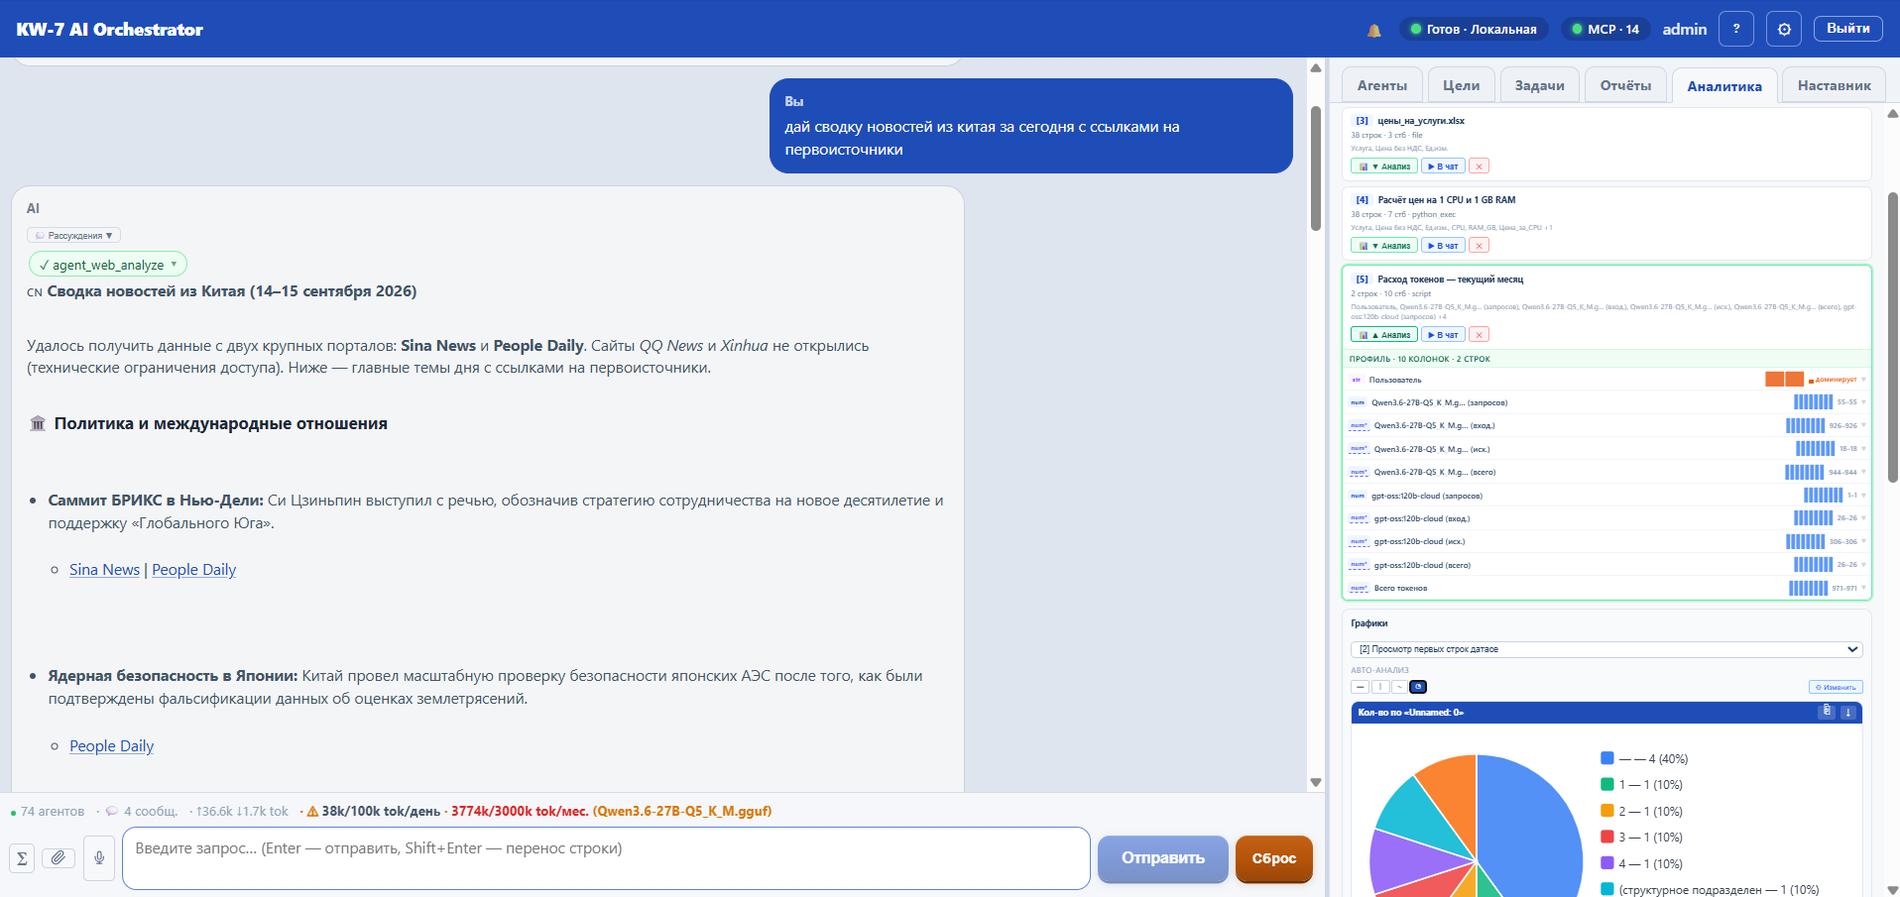Click the Сброс reset button

pyautogui.click(x=1274, y=858)
